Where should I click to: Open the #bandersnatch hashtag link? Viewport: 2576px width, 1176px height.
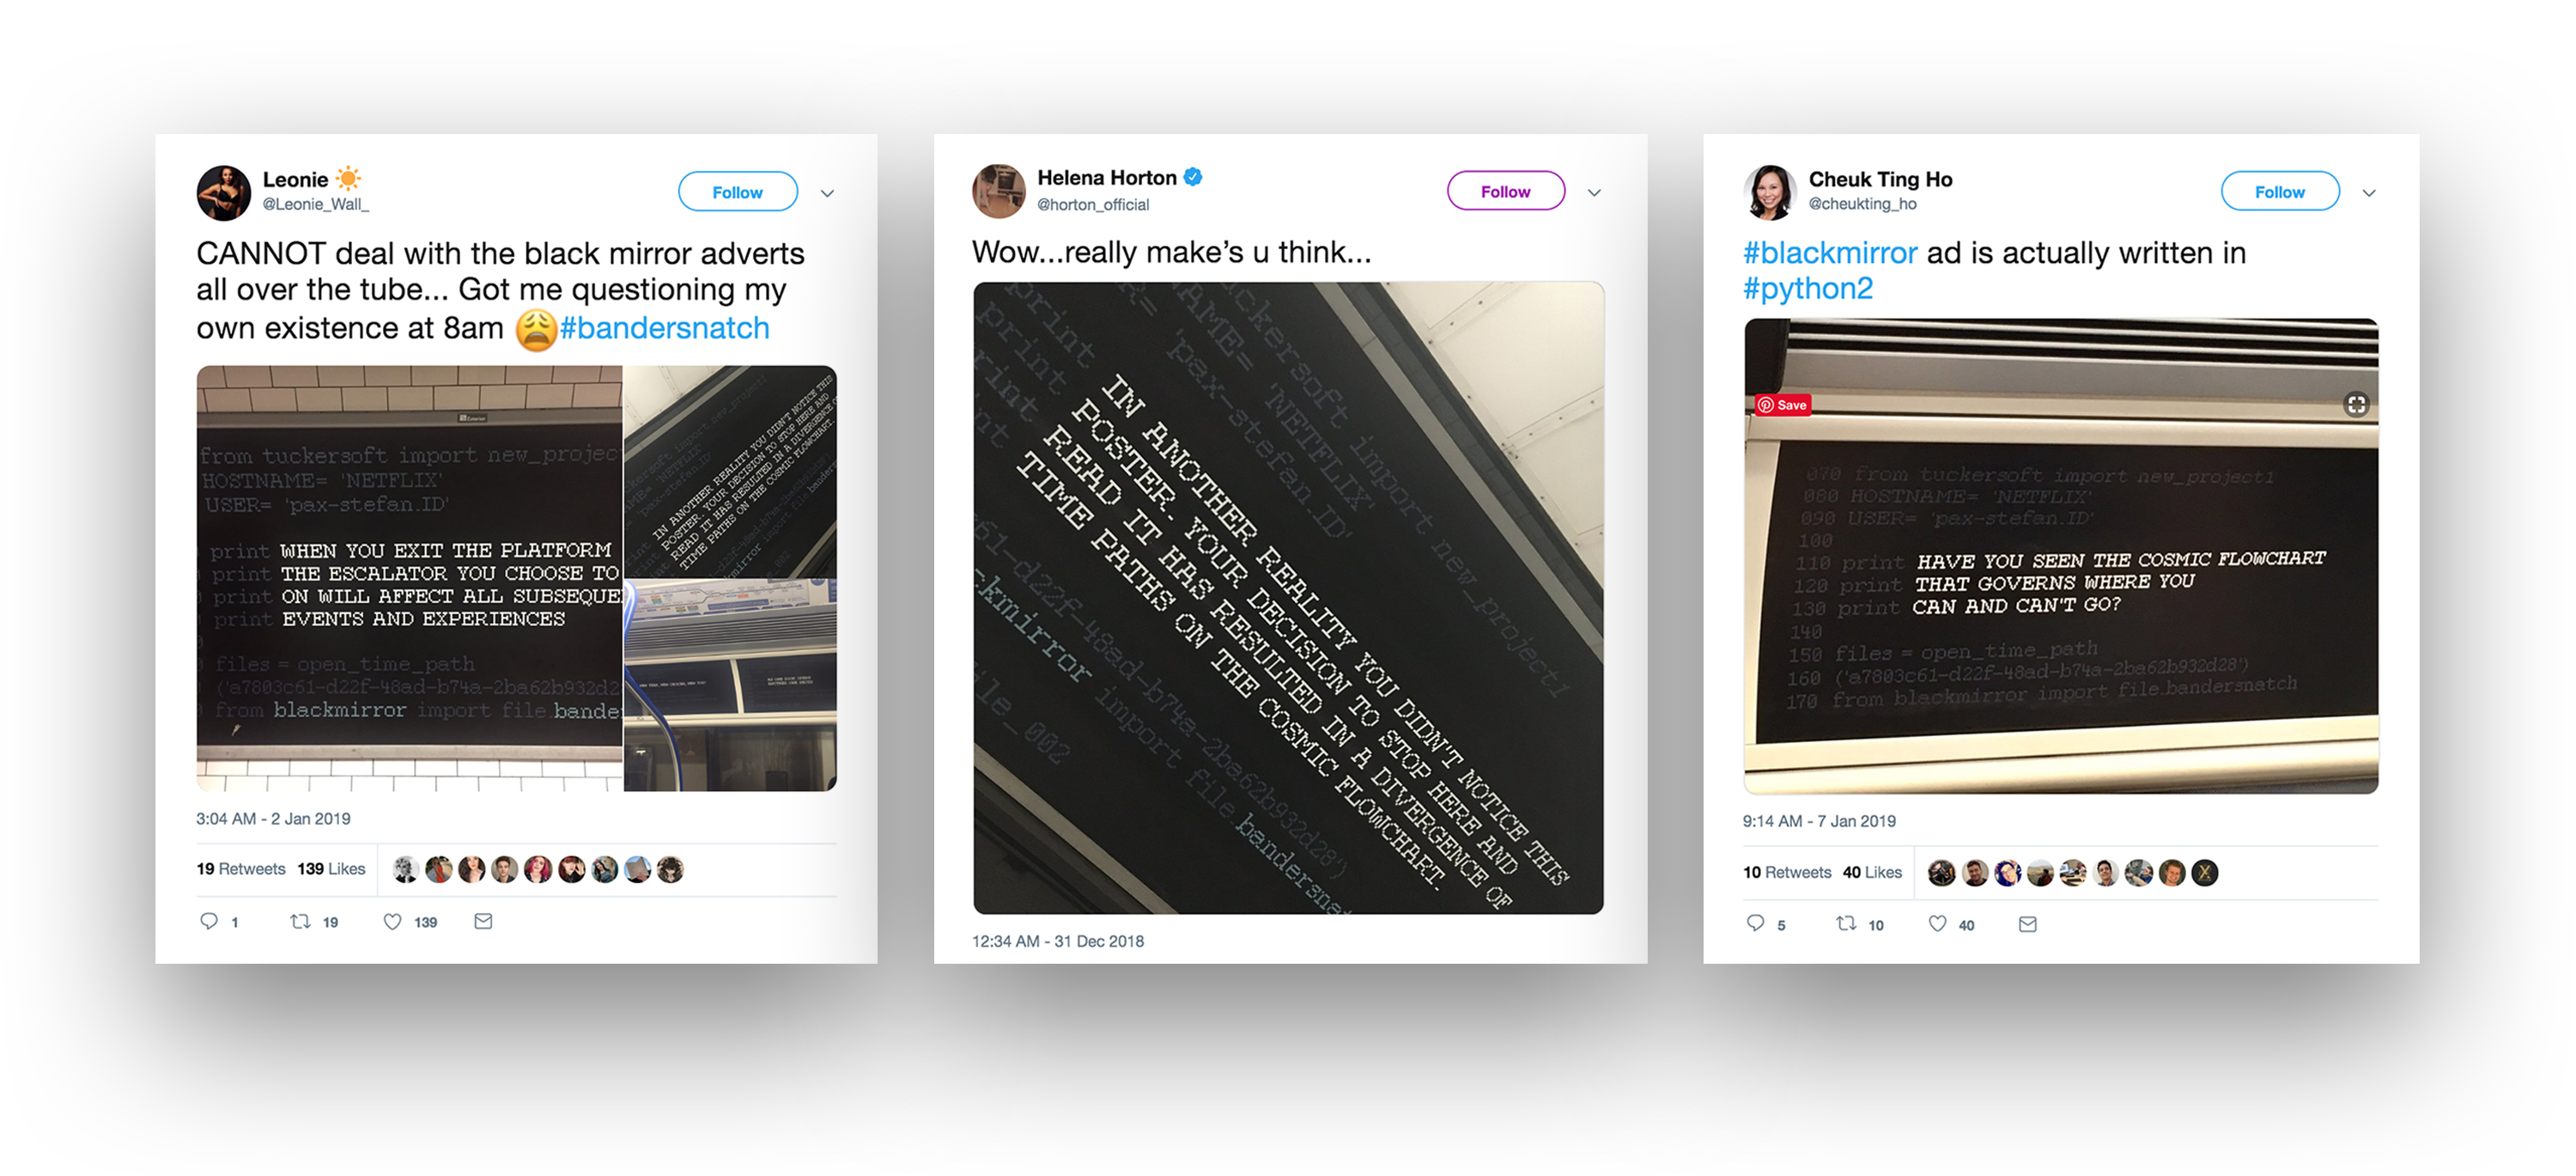(x=664, y=328)
